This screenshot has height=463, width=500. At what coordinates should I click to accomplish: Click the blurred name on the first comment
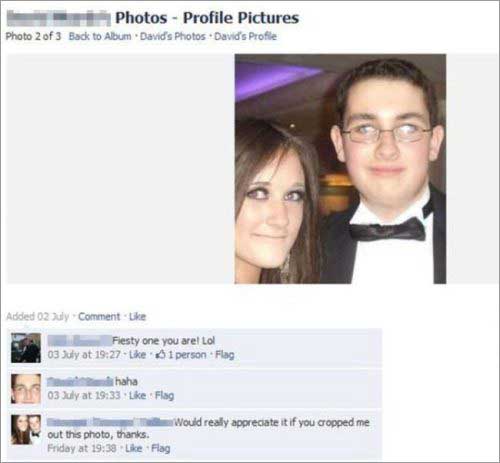point(79,341)
